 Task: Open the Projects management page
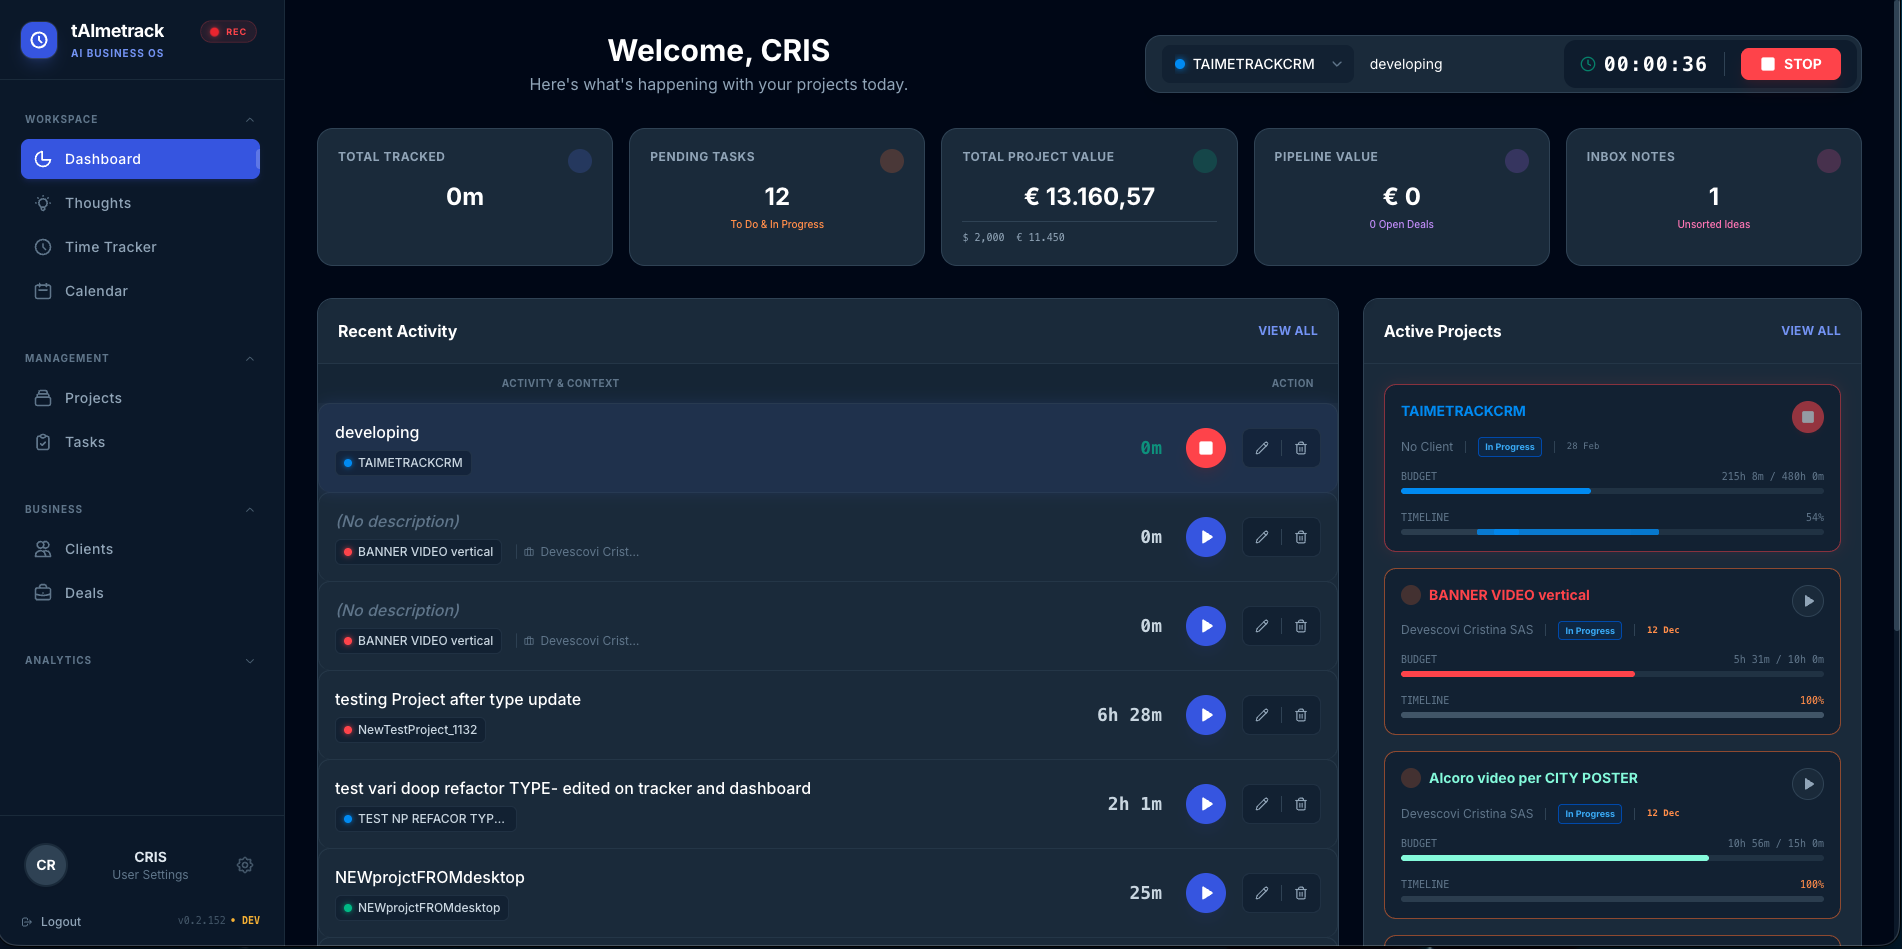point(140,398)
